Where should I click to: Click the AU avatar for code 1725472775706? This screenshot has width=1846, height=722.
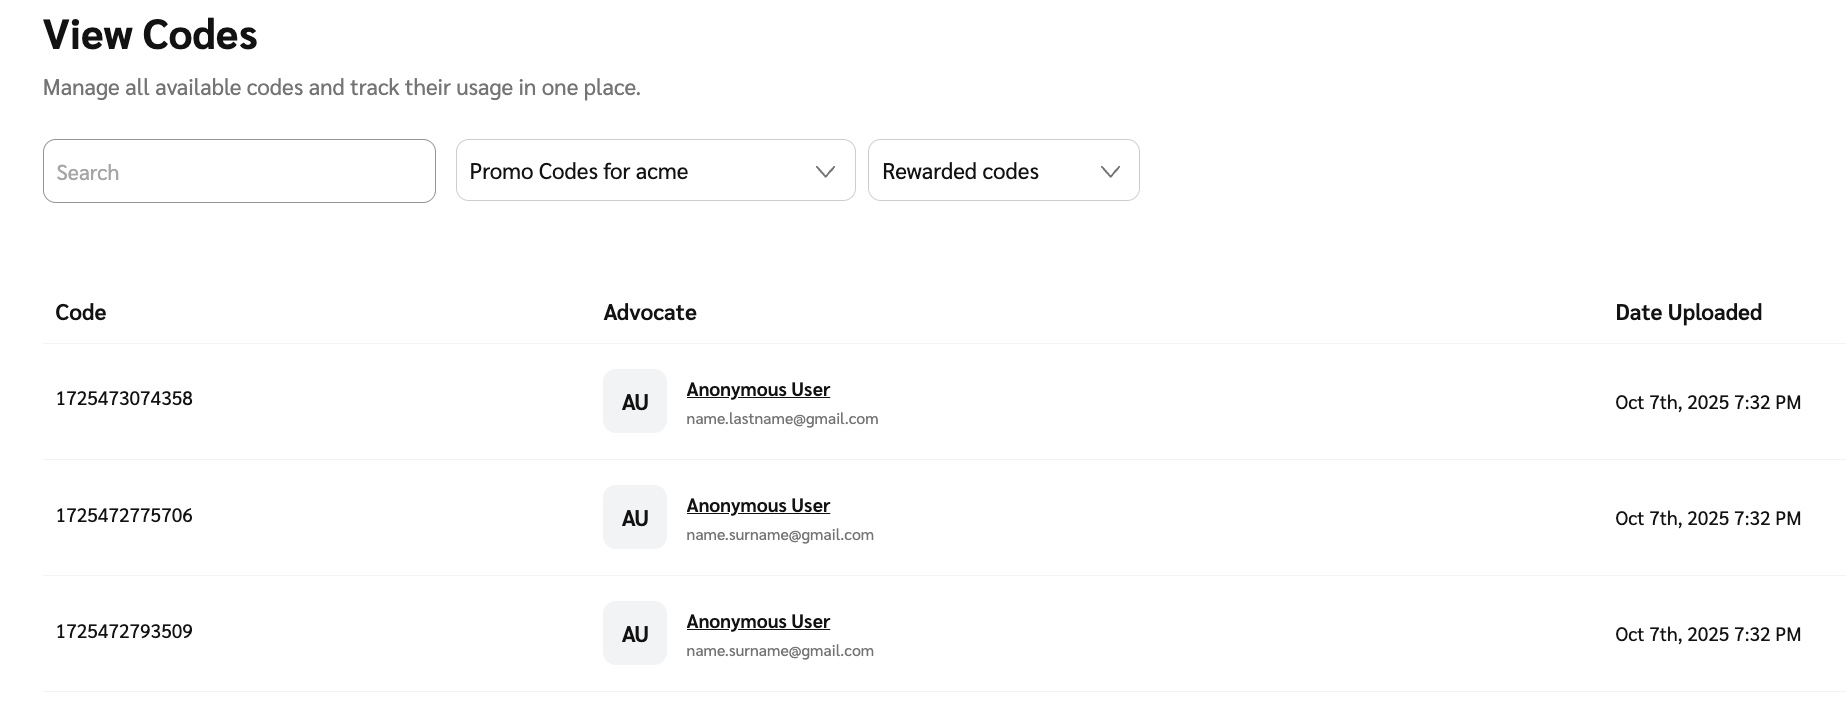click(x=635, y=518)
